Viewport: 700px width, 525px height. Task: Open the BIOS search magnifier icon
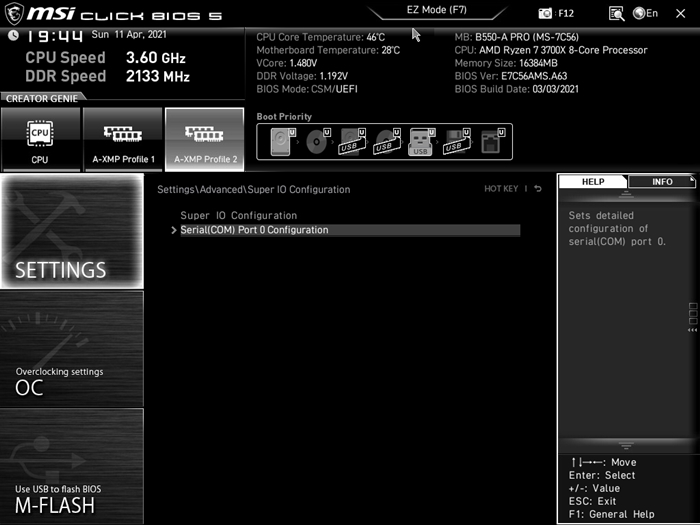[x=617, y=14]
